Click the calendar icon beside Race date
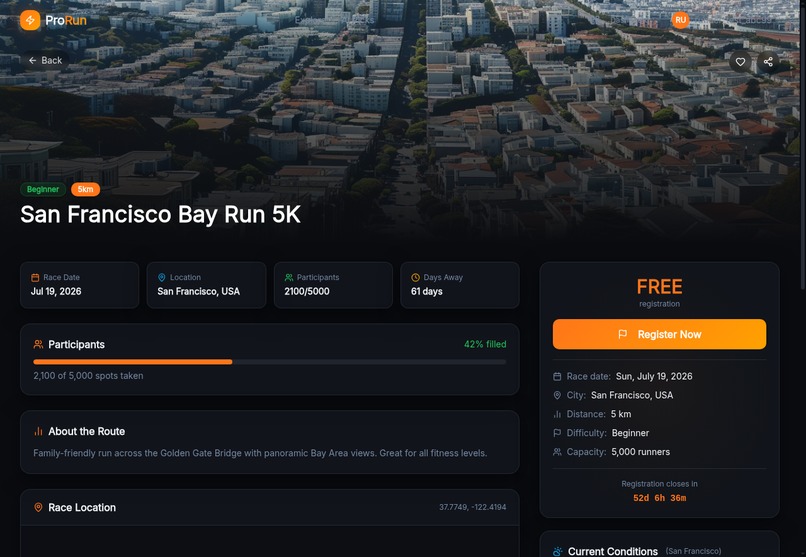The height and width of the screenshot is (557, 806). pyautogui.click(x=557, y=377)
